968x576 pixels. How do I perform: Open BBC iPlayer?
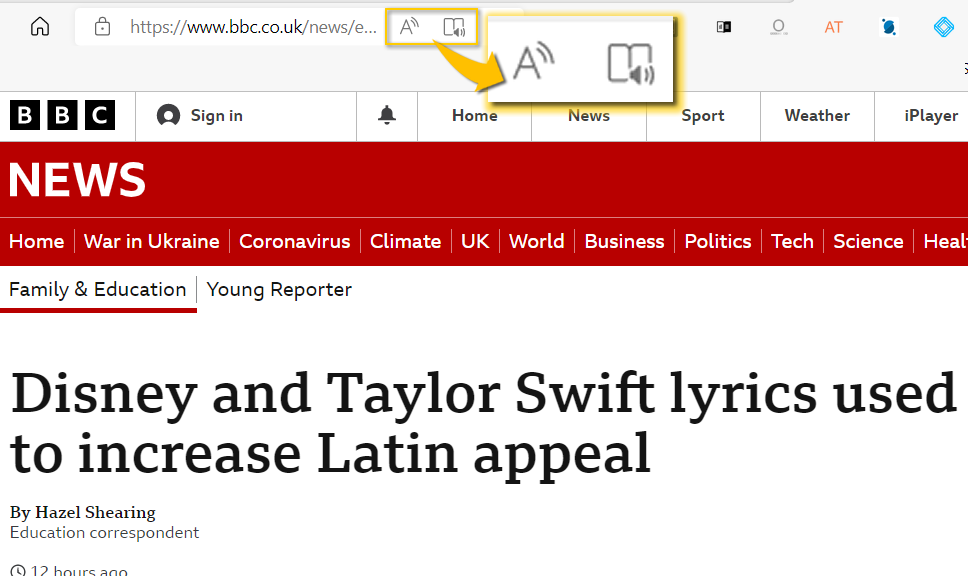(931, 115)
